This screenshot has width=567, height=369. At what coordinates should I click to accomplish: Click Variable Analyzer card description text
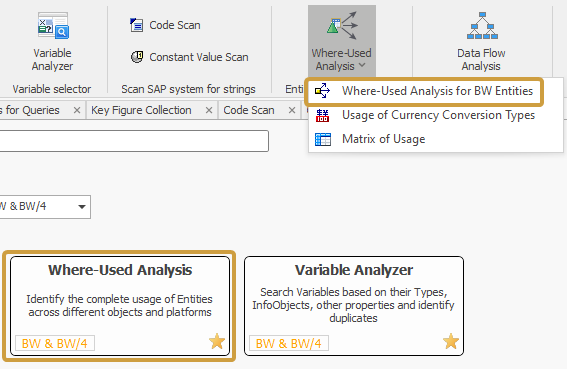(353, 305)
